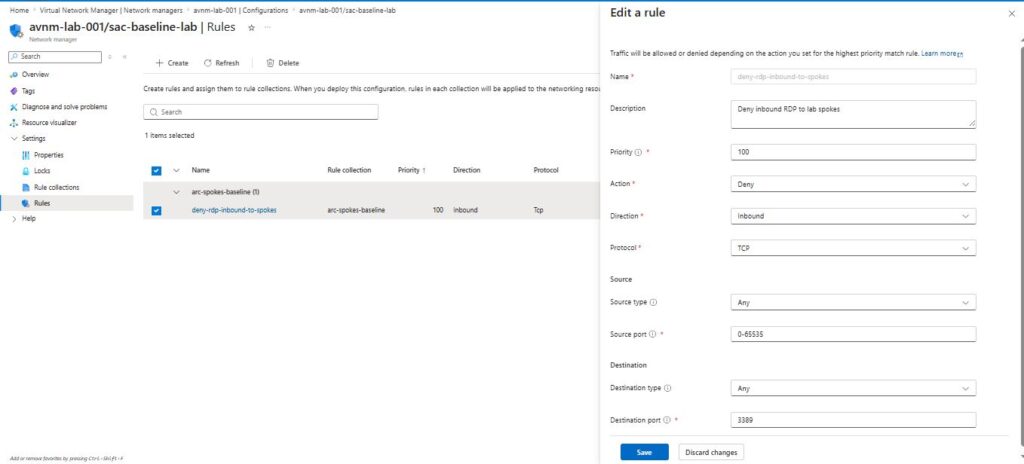Go to avnm-lab-001 Configurations breadcrumb
The width and height of the screenshot is (1024, 464).
[240, 10]
